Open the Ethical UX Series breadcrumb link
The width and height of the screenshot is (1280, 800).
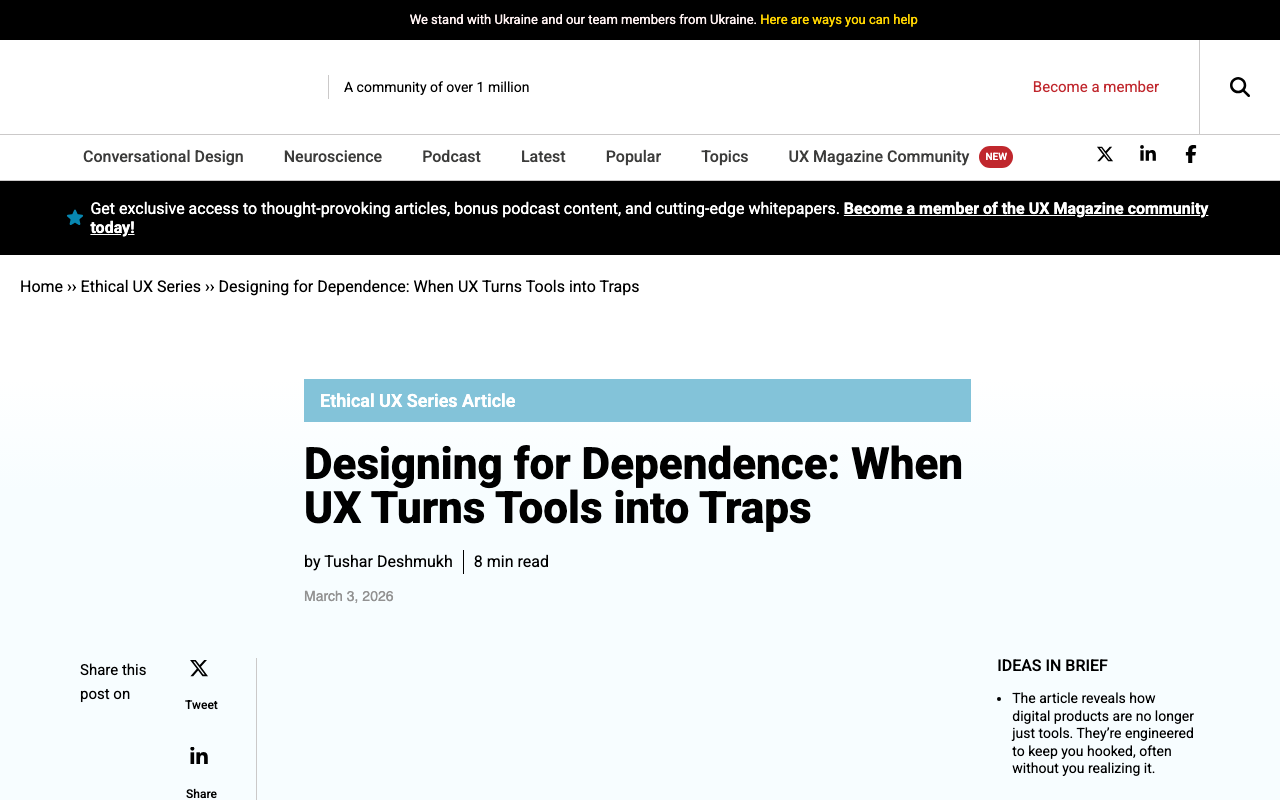pos(140,287)
